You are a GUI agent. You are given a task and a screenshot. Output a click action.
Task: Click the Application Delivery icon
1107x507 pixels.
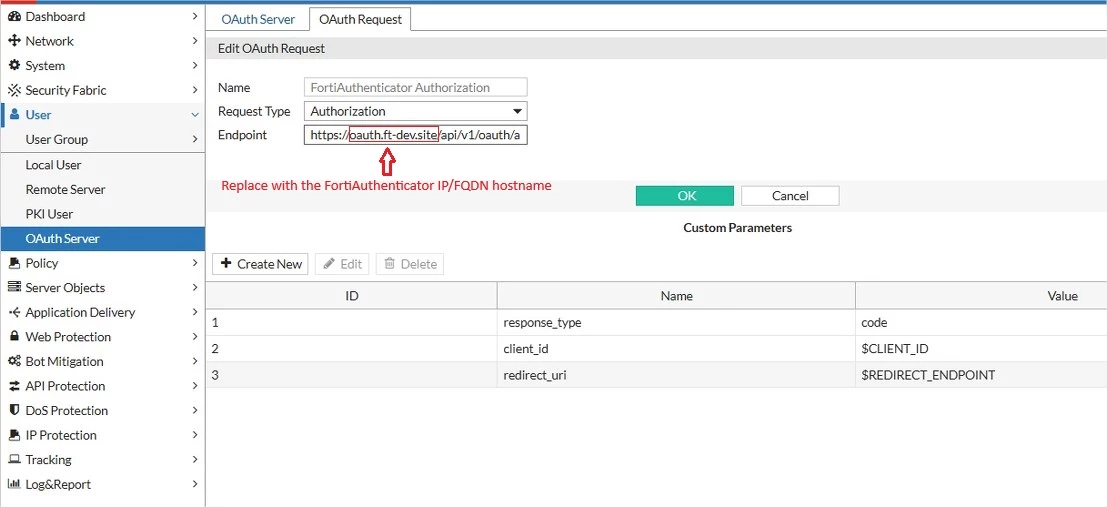[14, 312]
